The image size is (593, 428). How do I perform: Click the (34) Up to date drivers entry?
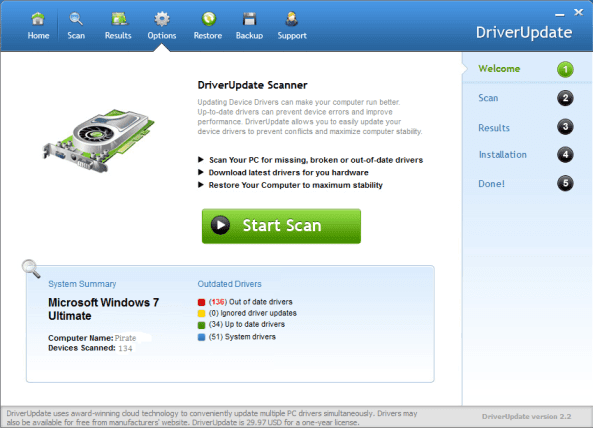click(x=247, y=324)
